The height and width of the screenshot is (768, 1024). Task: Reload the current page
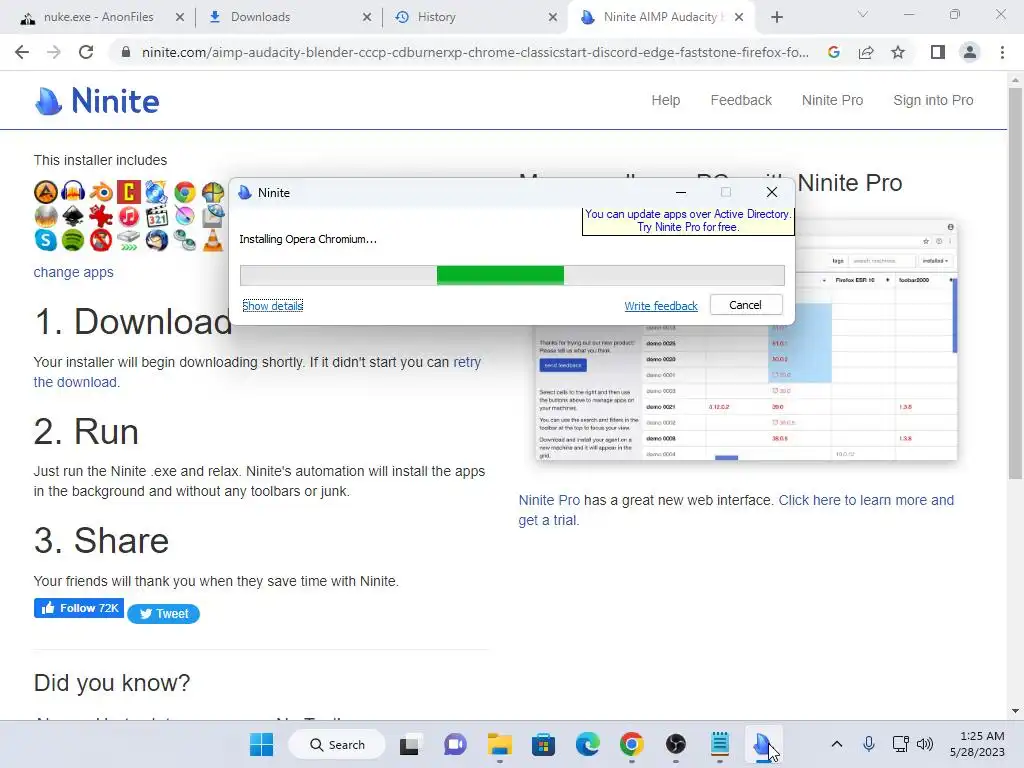pyautogui.click(x=86, y=52)
